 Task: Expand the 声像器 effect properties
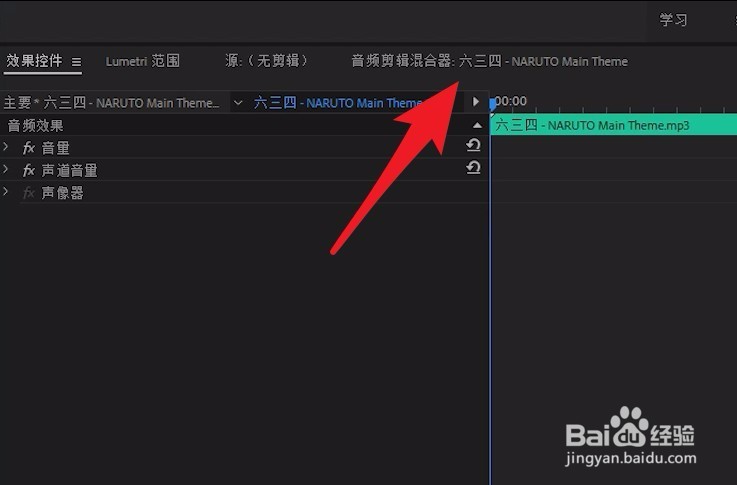pyautogui.click(x=6, y=191)
